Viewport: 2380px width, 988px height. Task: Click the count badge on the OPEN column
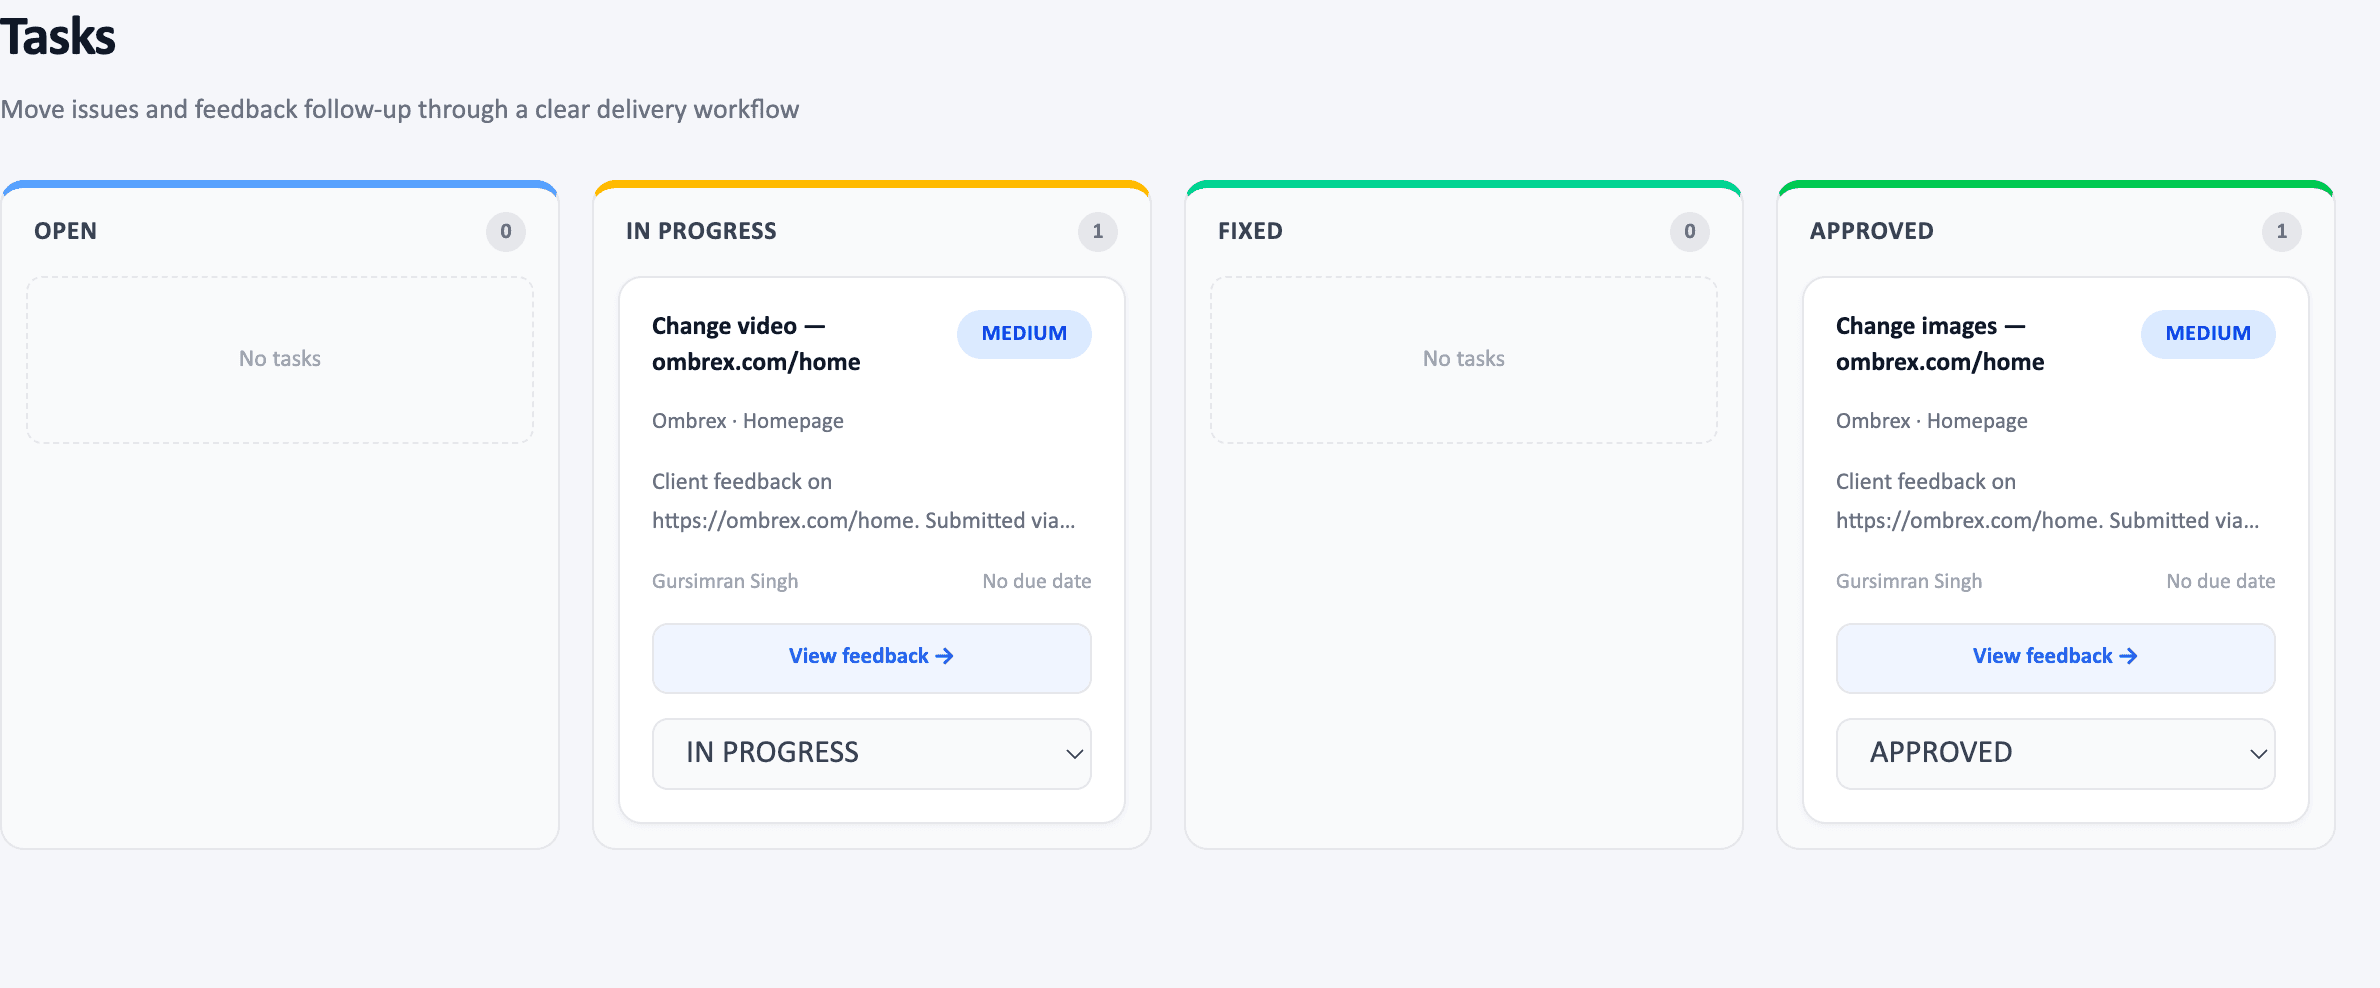505,231
